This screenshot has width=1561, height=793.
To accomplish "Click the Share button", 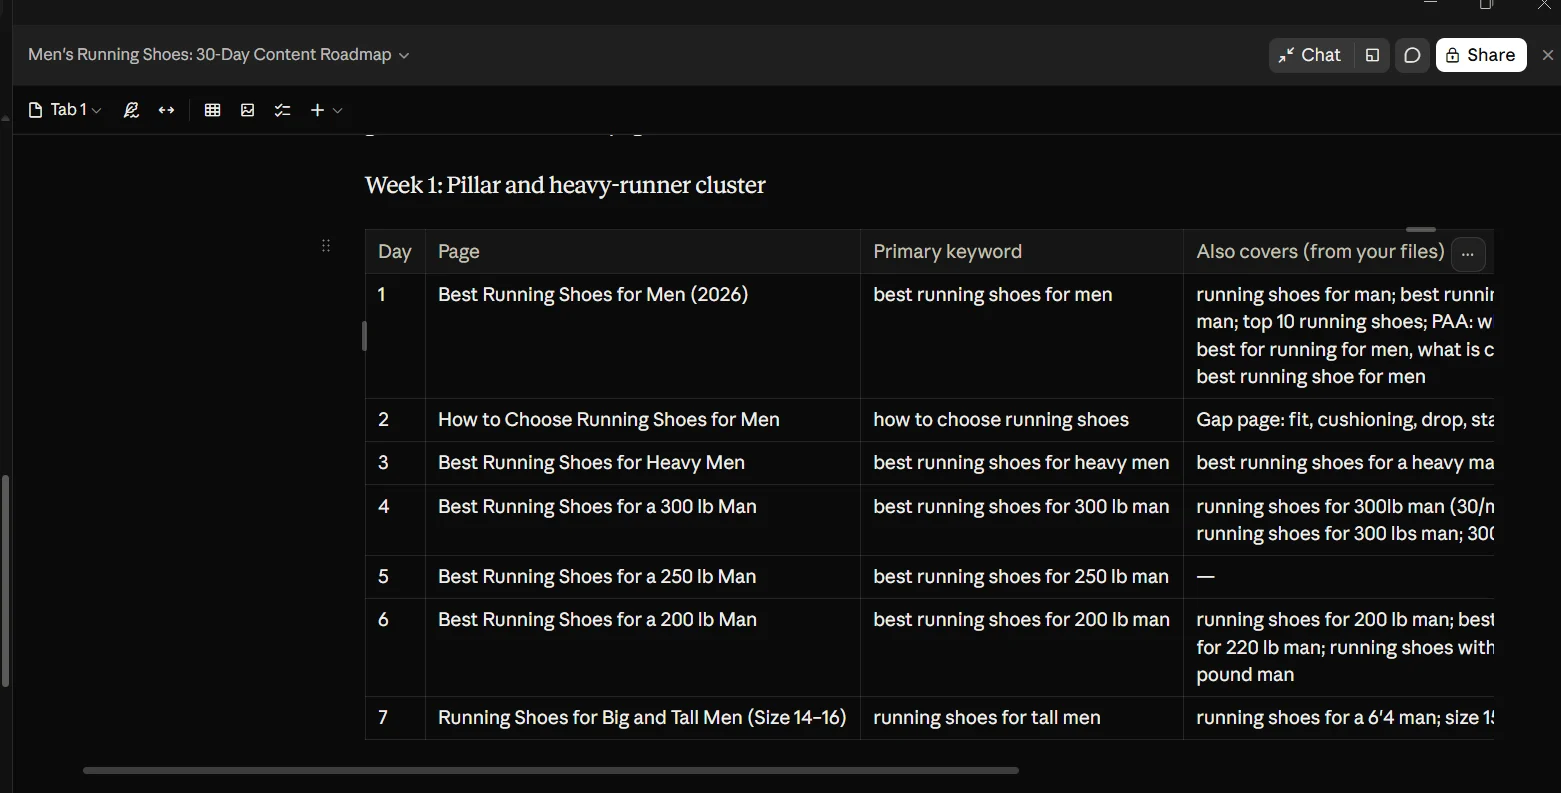I will coord(1481,55).
